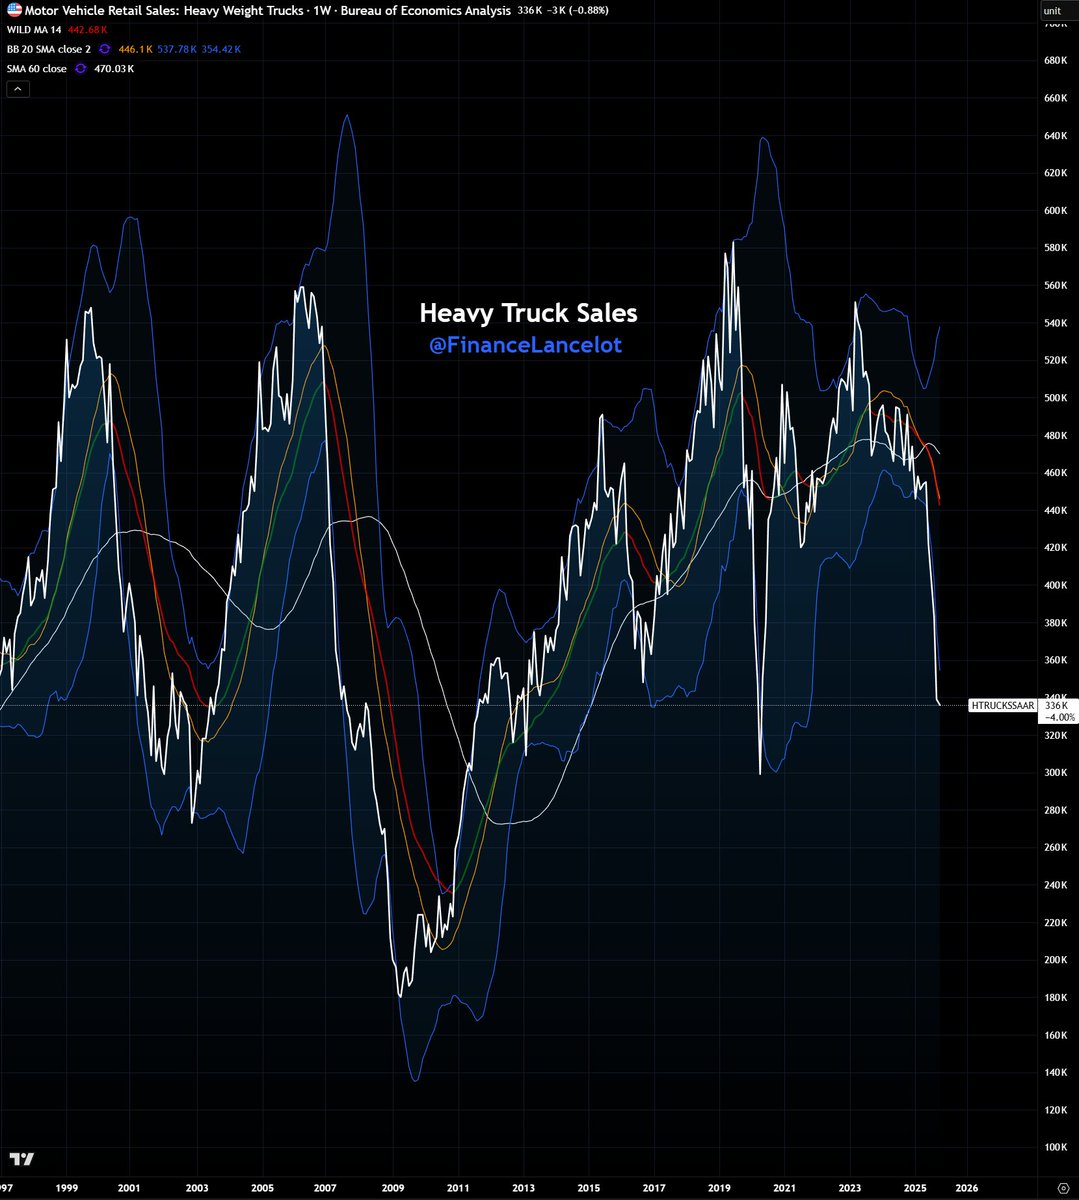
Task: Click the 2013 time axis label
Action: (x=523, y=1188)
